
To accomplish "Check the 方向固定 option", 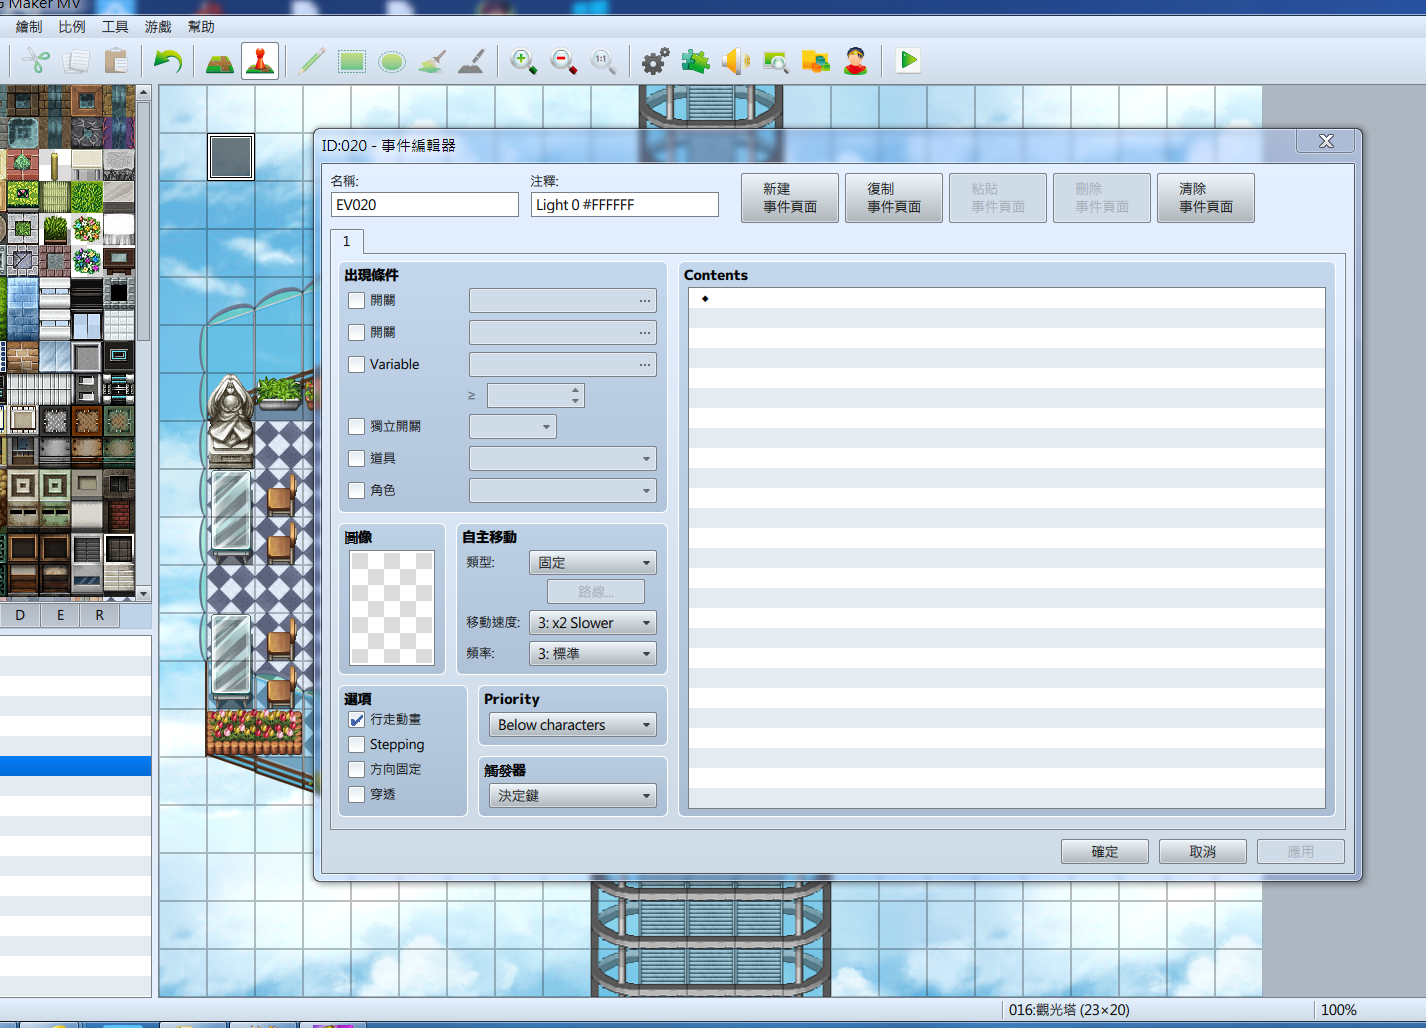I will coord(356,770).
